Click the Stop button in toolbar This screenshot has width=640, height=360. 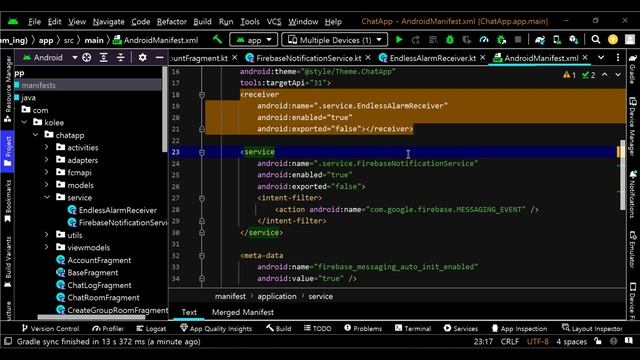(518, 40)
